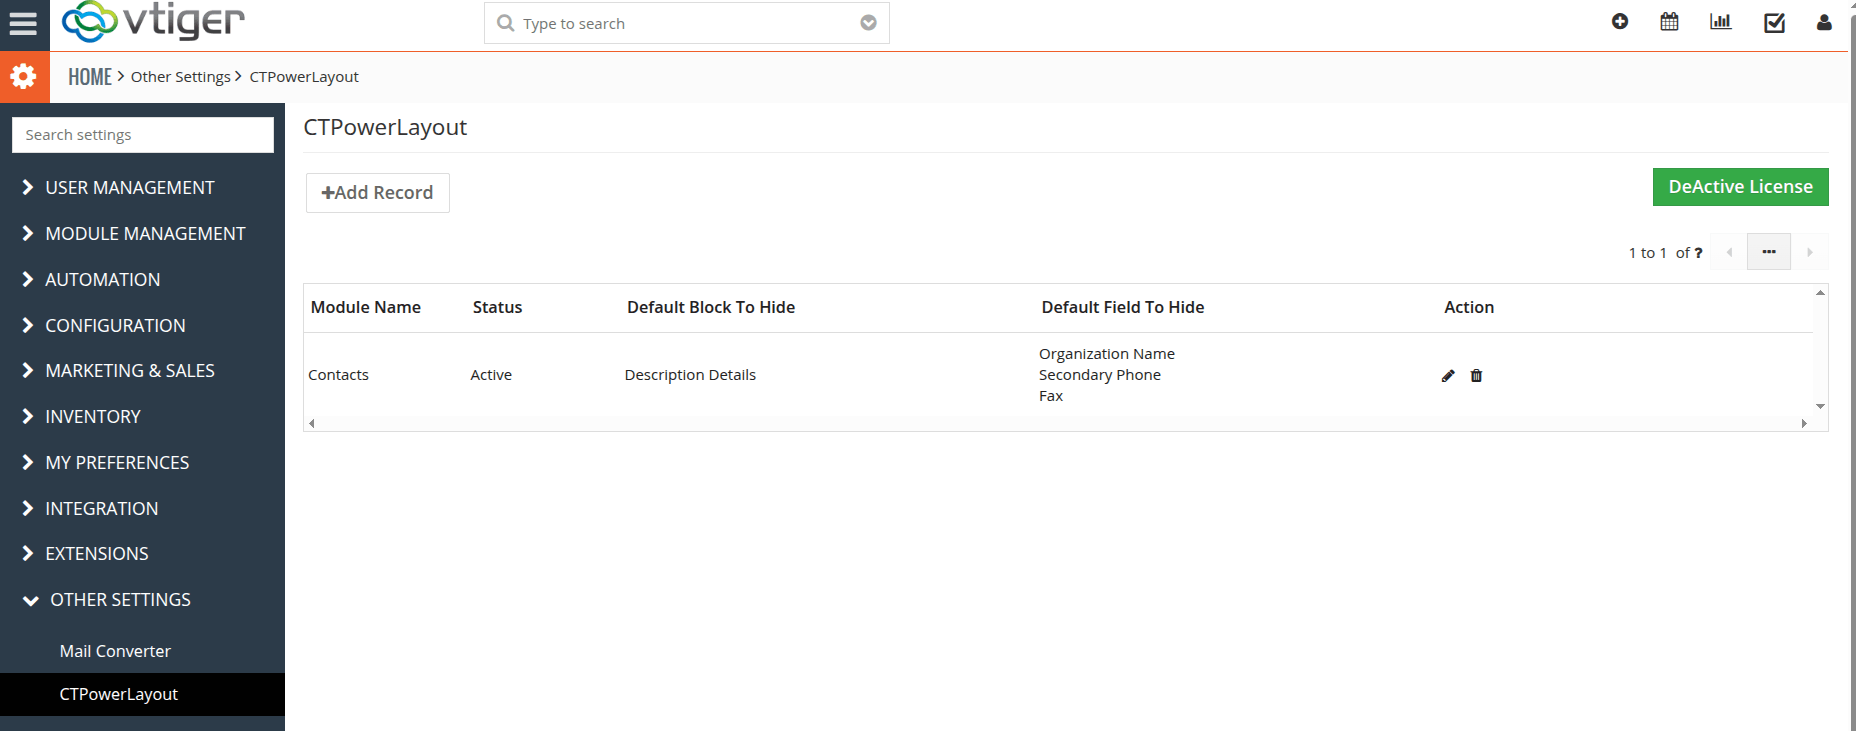
Task: Open the hamburger main menu
Action: 23,24
